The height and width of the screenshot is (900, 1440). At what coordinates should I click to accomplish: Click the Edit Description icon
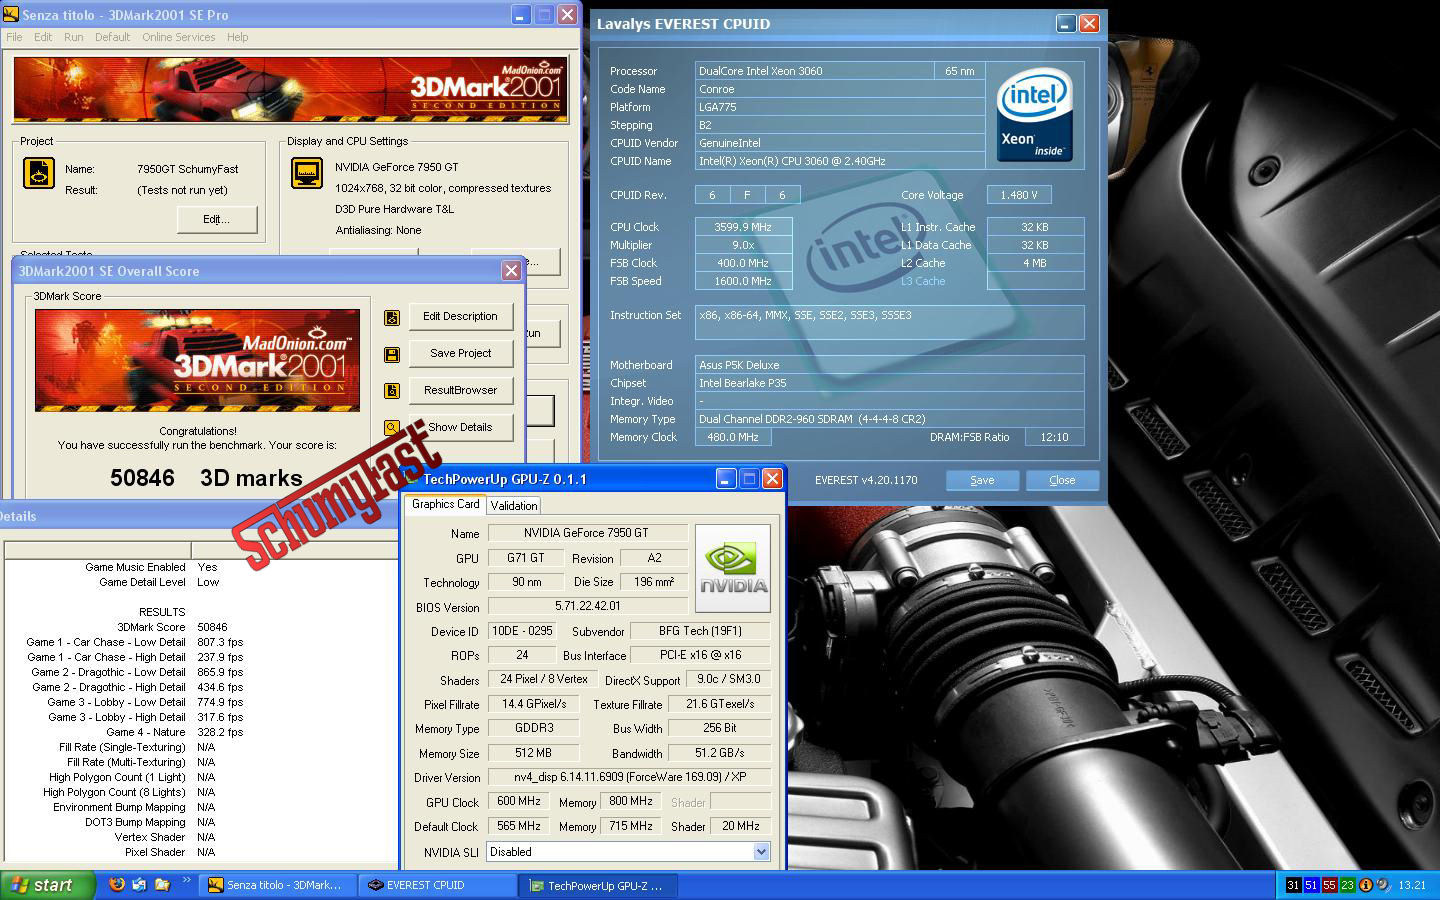pyautogui.click(x=392, y=317)
